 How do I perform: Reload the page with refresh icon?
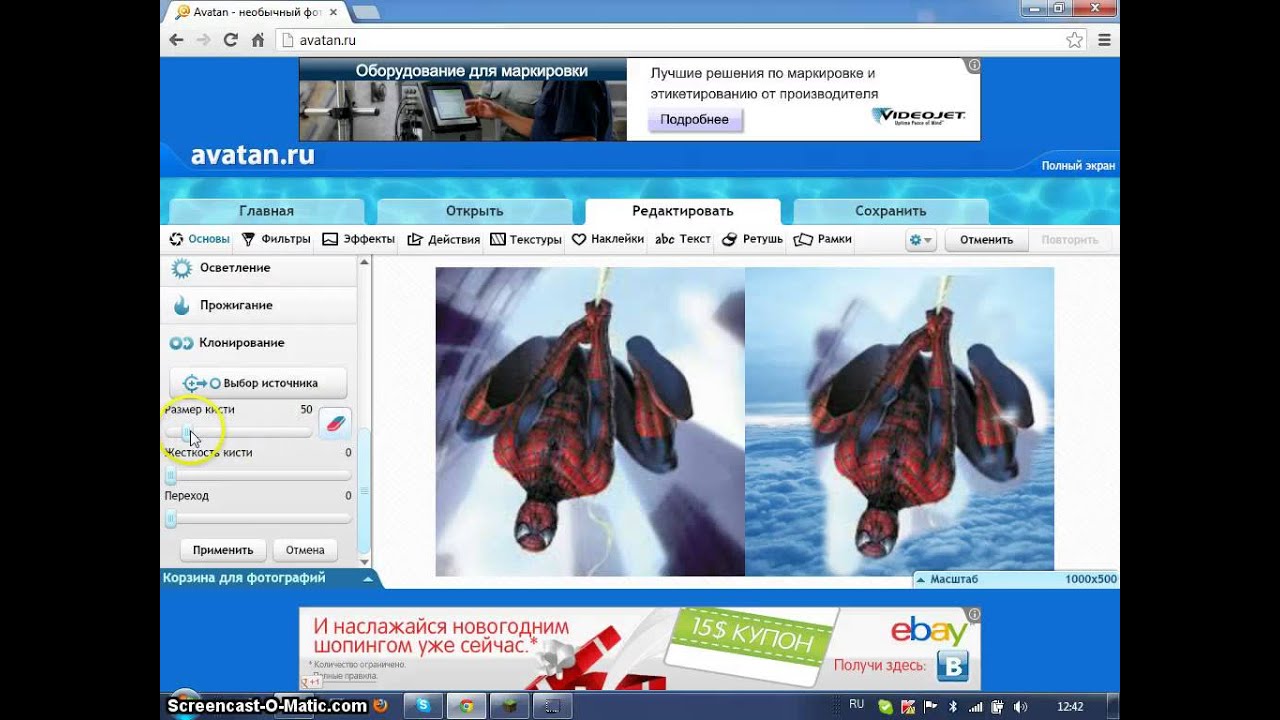[230, 40]
